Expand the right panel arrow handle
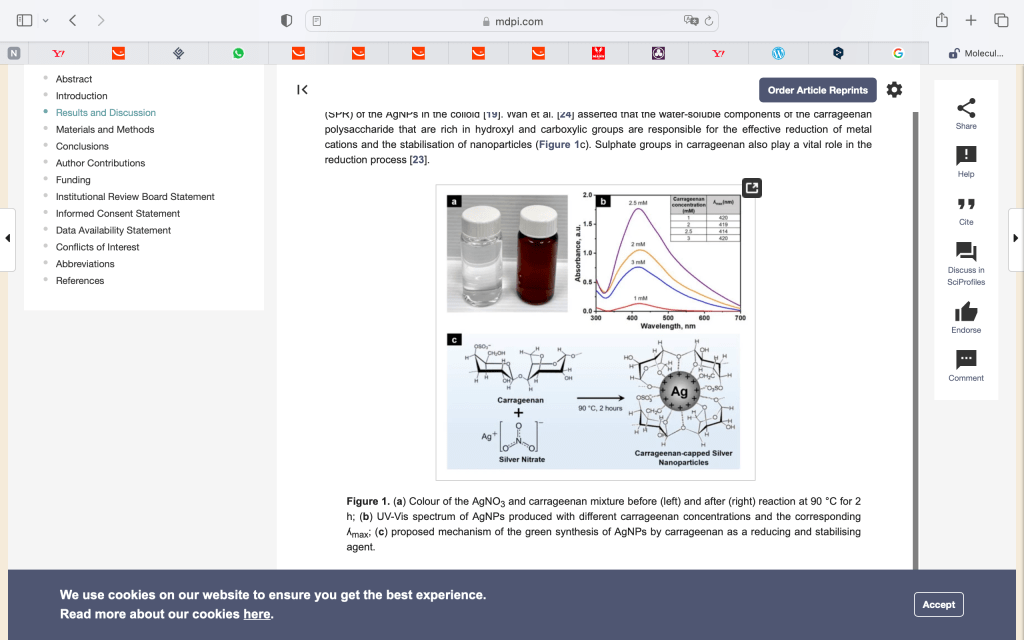 1016,238
